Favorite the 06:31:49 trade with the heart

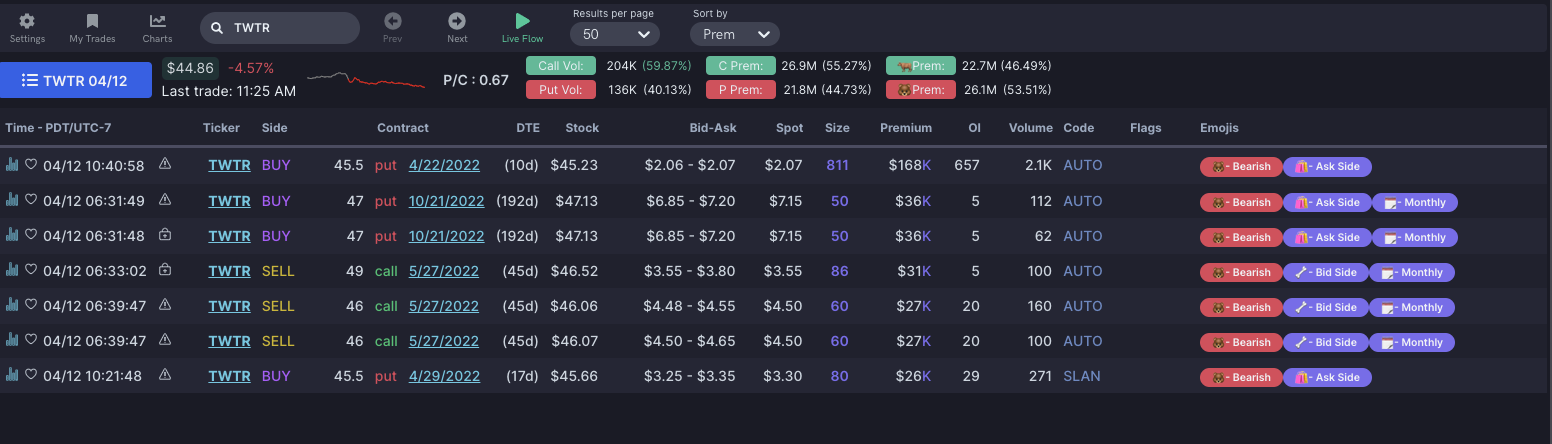pyautogui.click(x=31, y=200)
